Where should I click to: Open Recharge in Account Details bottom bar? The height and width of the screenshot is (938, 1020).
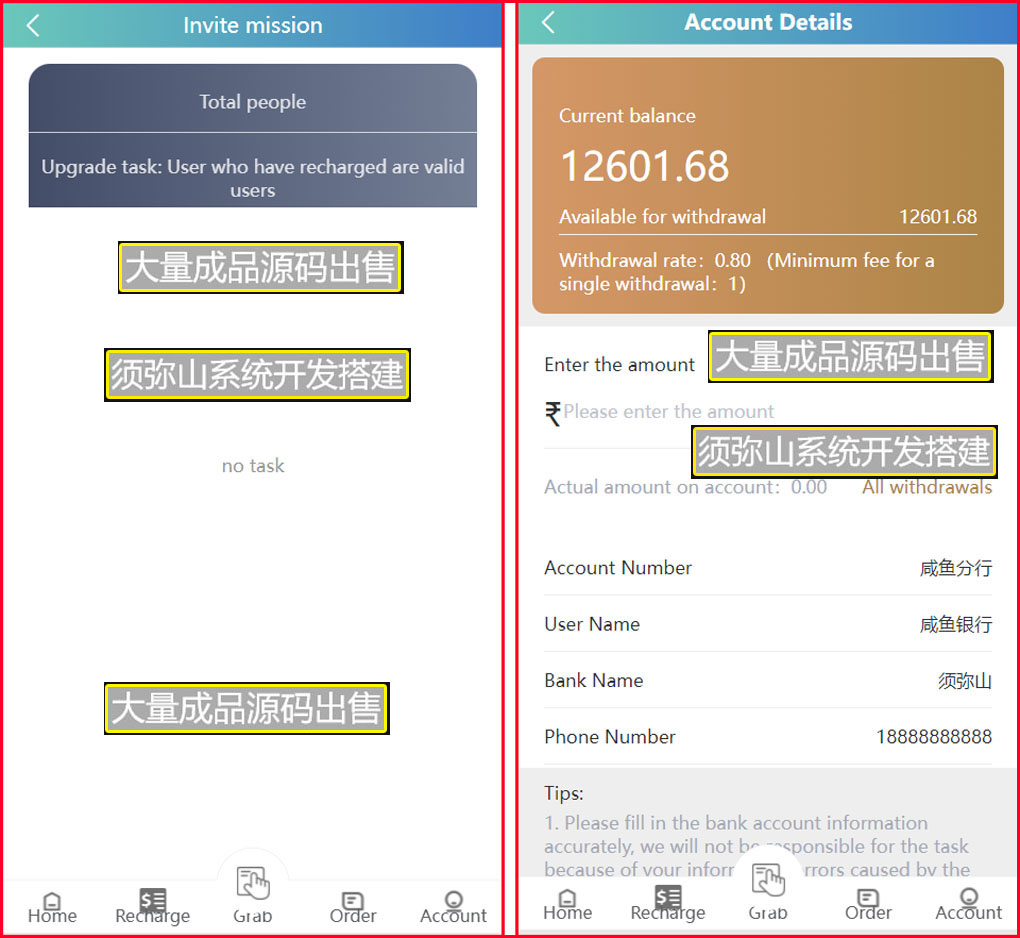667,904
